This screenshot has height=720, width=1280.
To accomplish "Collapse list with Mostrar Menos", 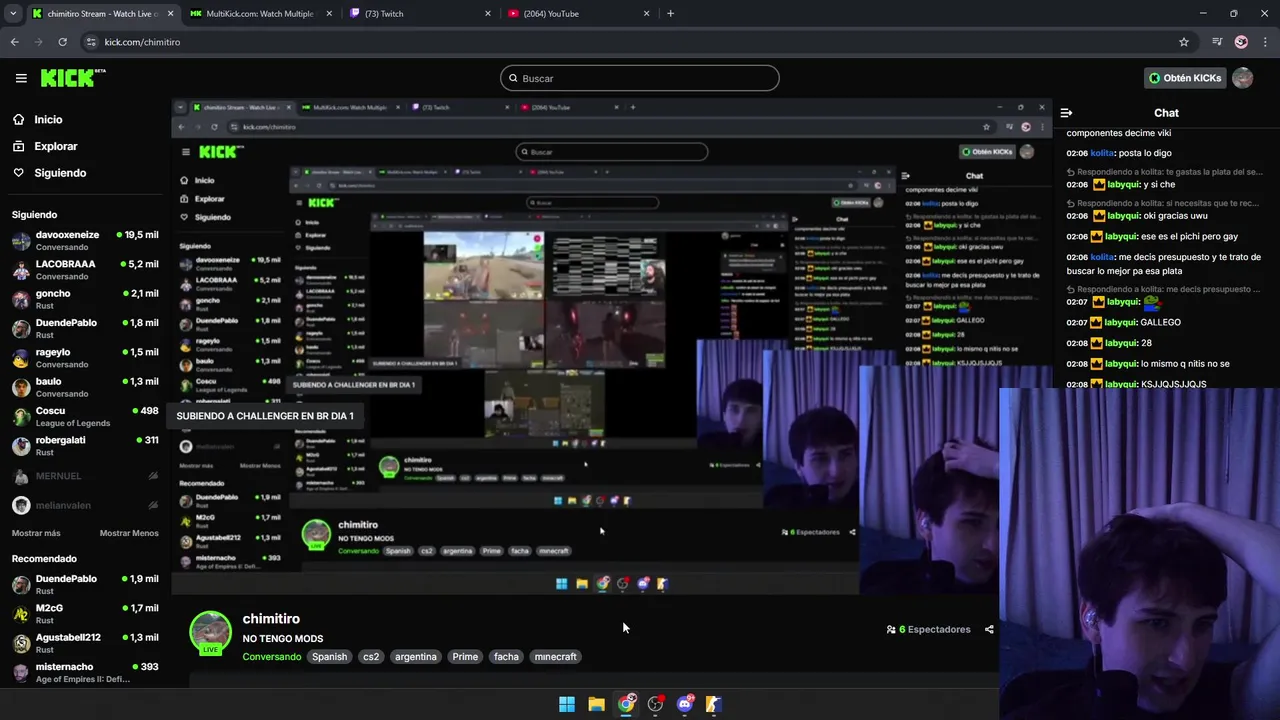I will click(129, 533).
